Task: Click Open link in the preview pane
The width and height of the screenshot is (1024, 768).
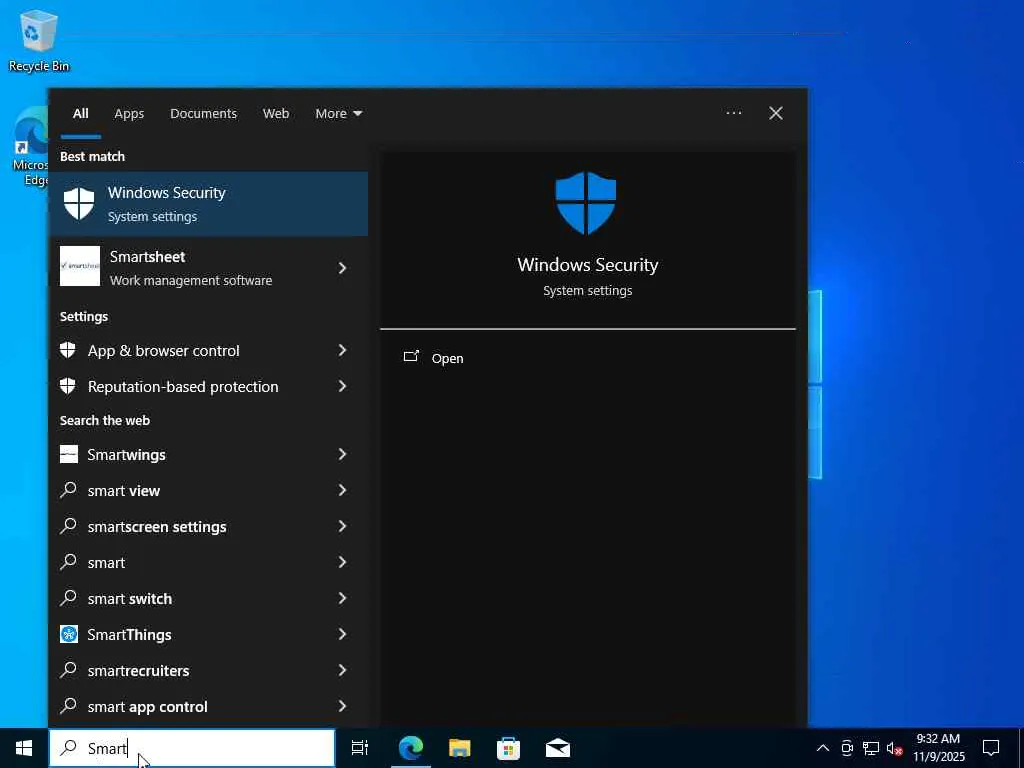Action: [x=447, y=358]
